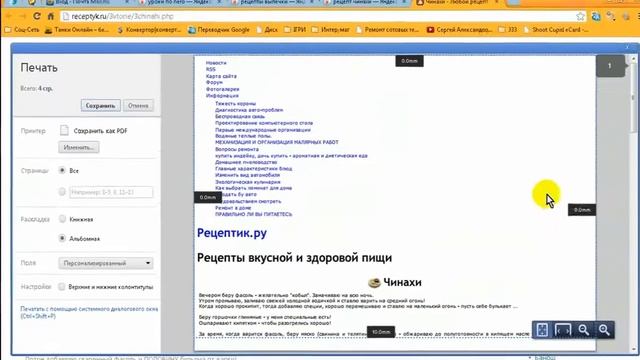Open the Переводчик Google bookmark

pyautogui.click(x=219, y=30)
